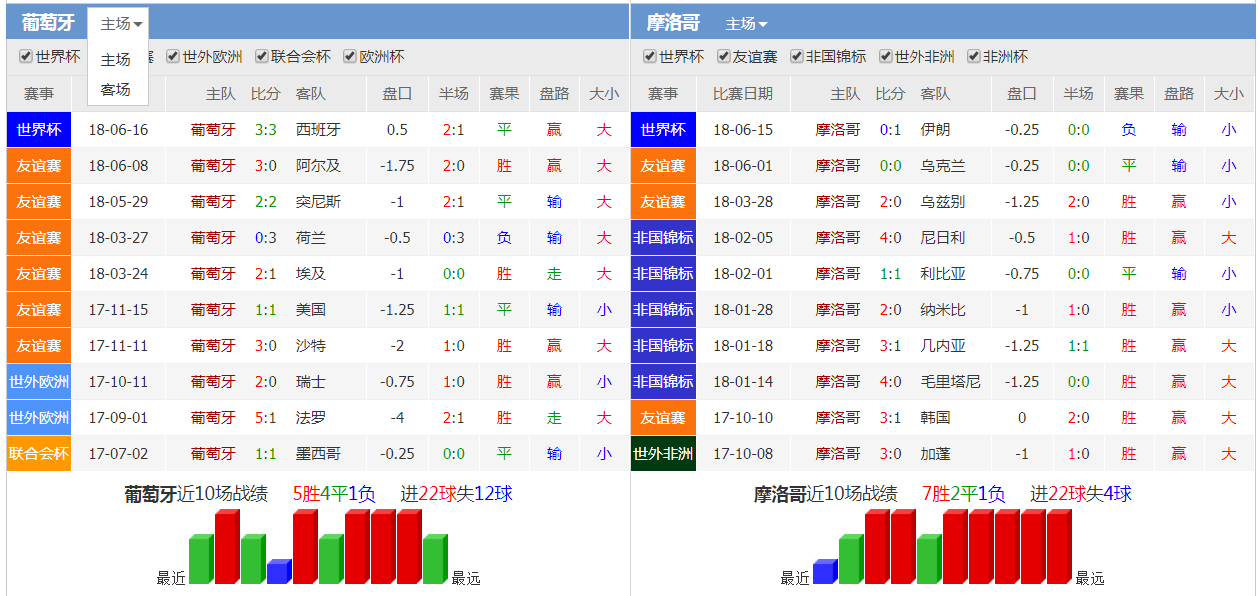Viewport: 1258px width, 596px height.
Task: Uncheck the 欧洲杯 filter checkbox
Action: [350, 57]
